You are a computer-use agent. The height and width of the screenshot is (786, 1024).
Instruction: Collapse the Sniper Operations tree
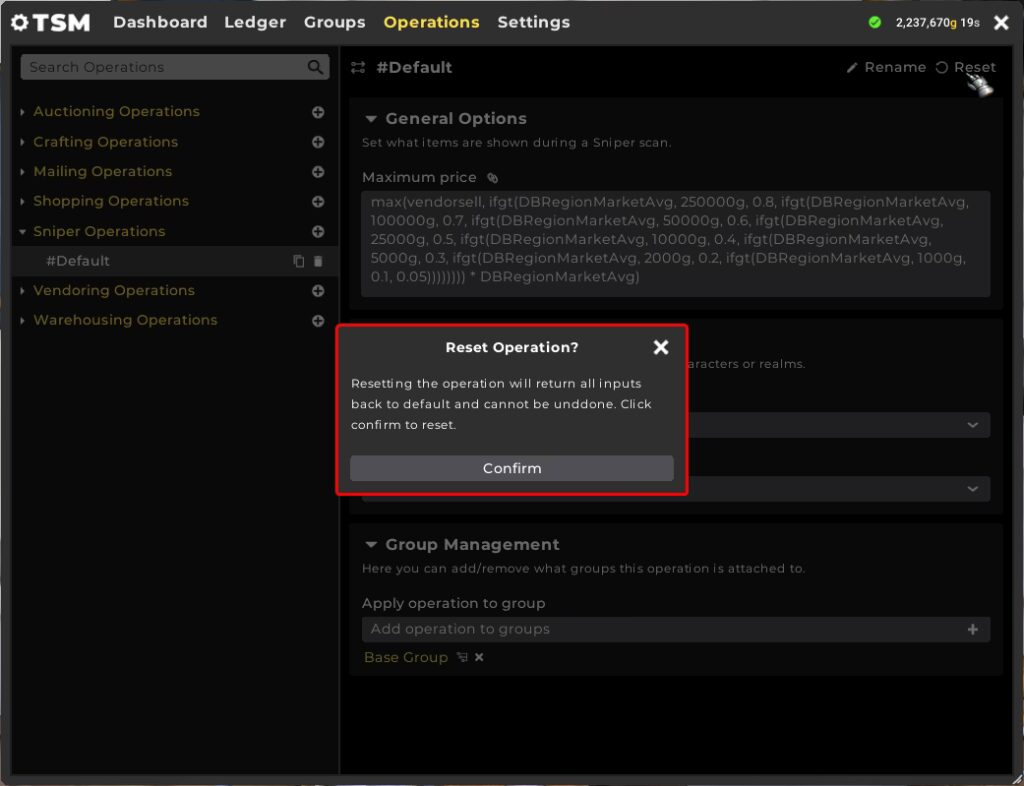(23, 231)
